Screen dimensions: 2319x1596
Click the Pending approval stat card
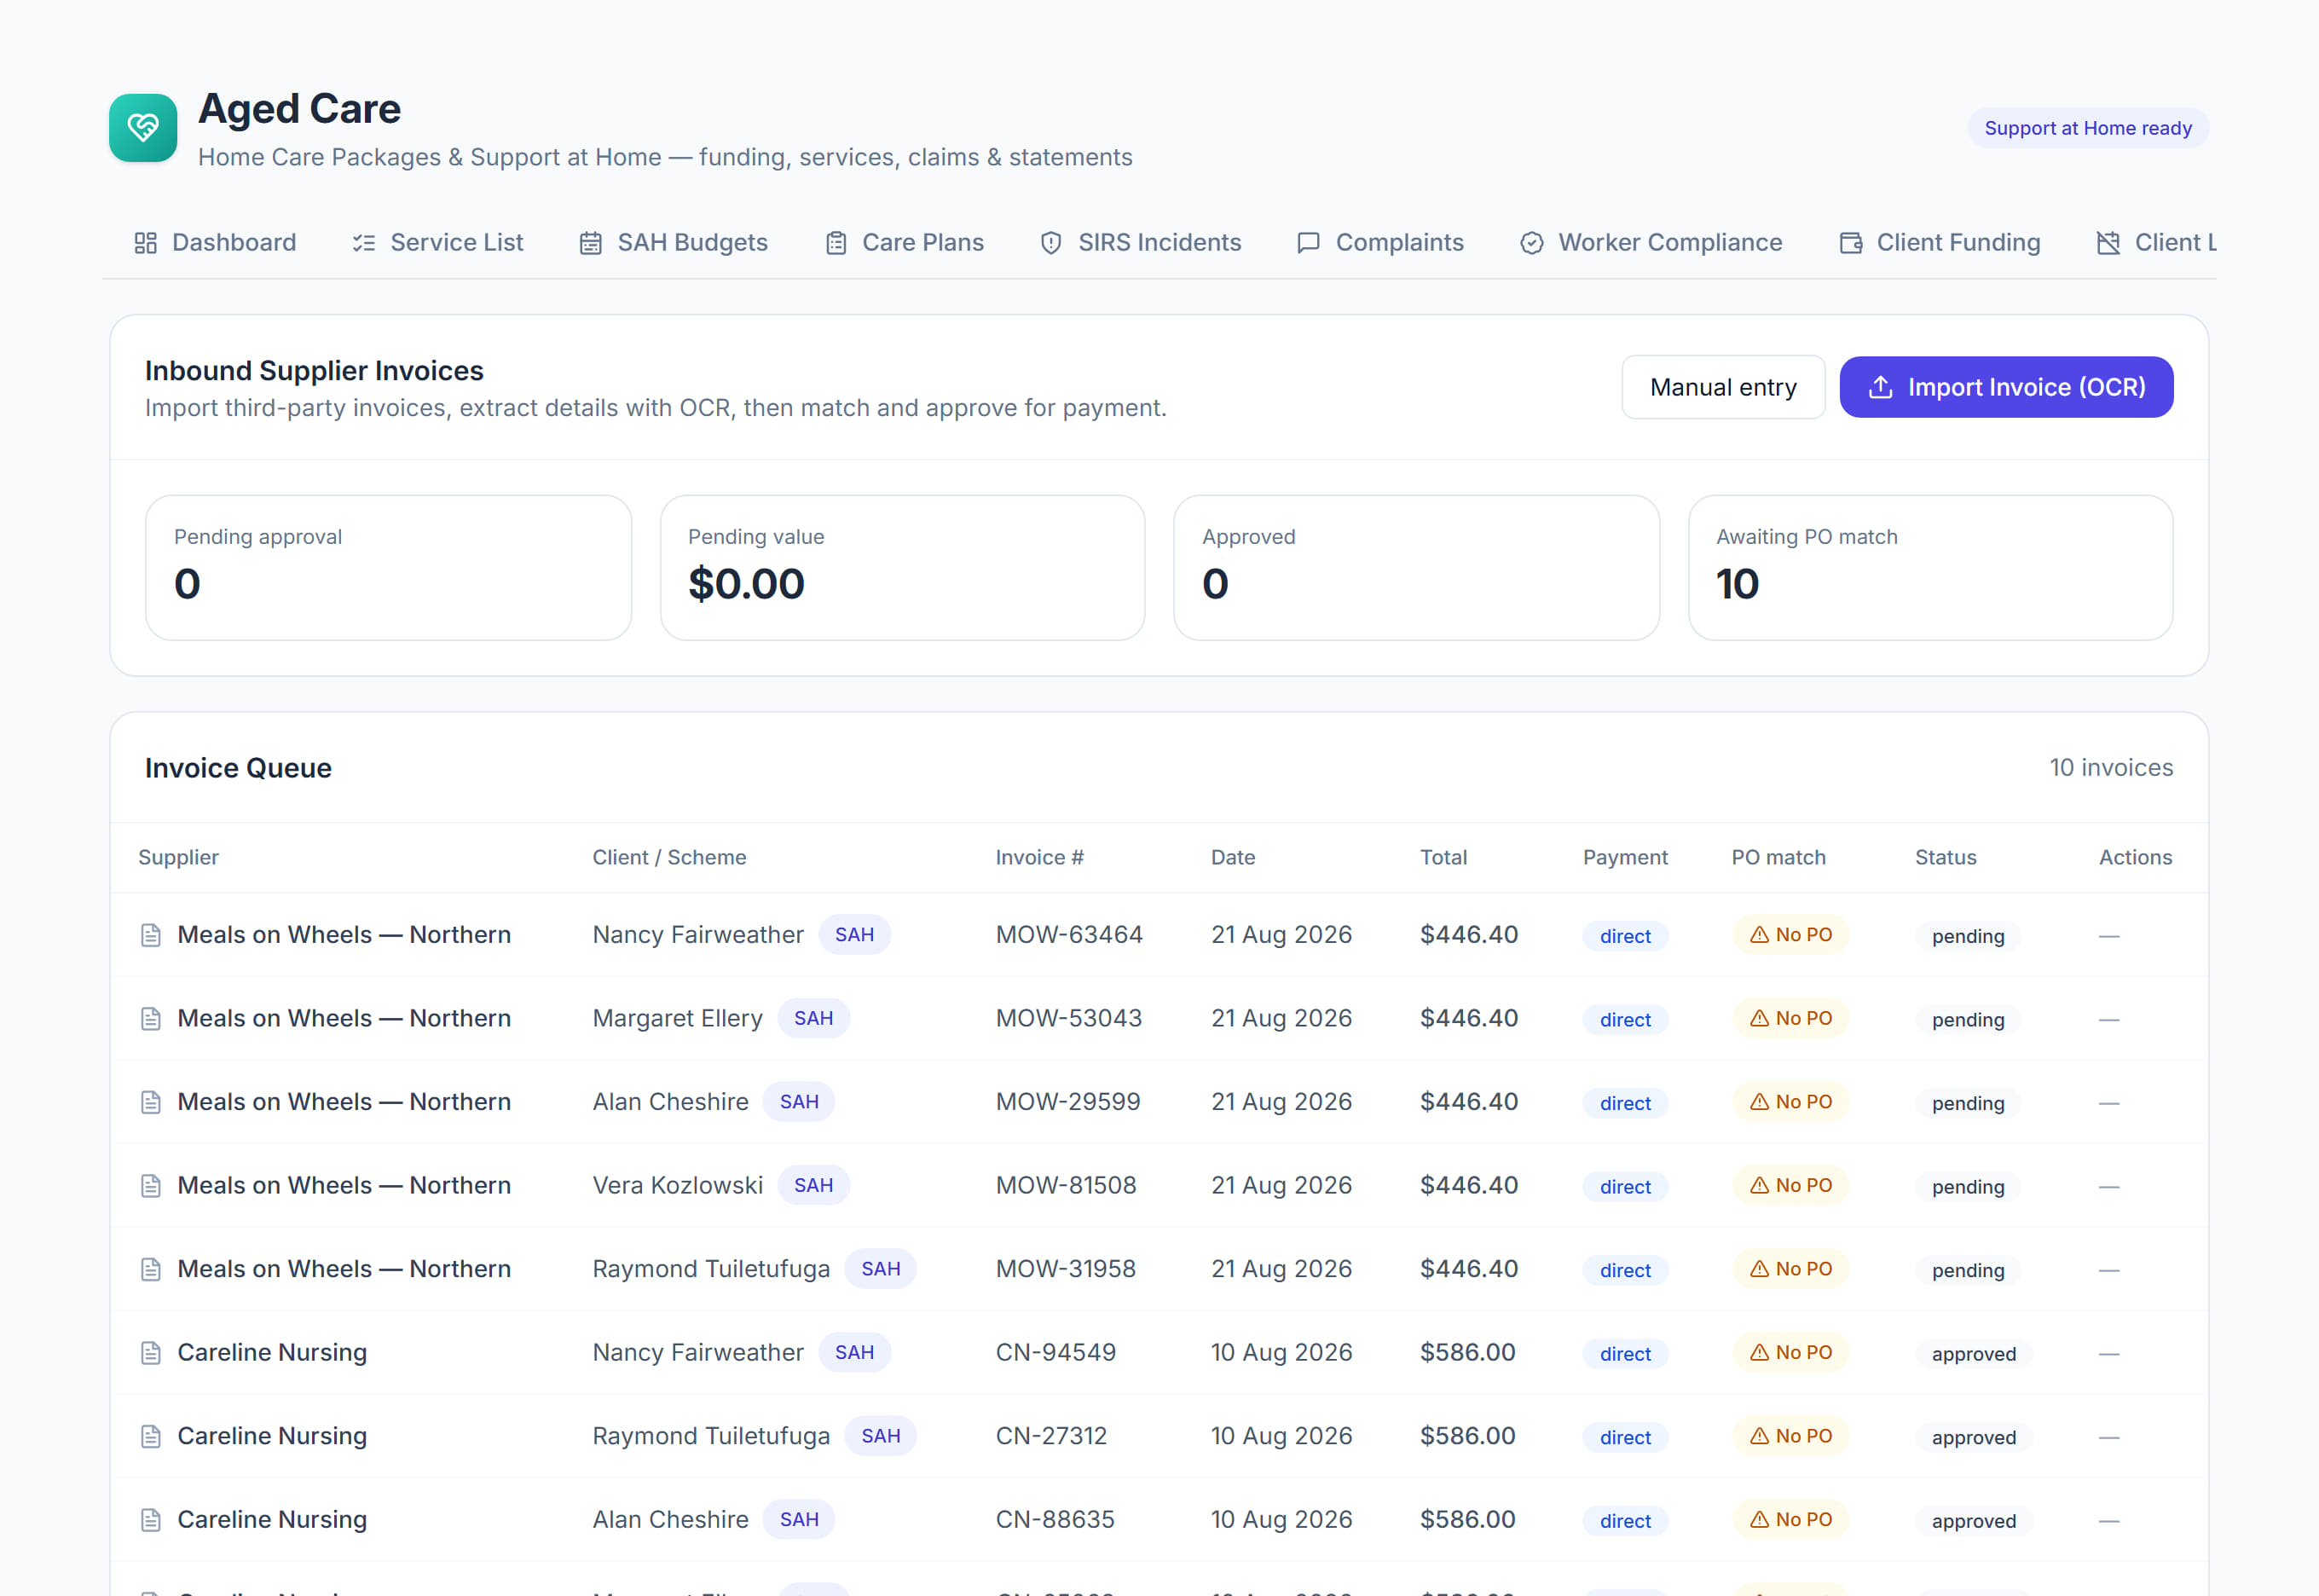pos(389,568)
